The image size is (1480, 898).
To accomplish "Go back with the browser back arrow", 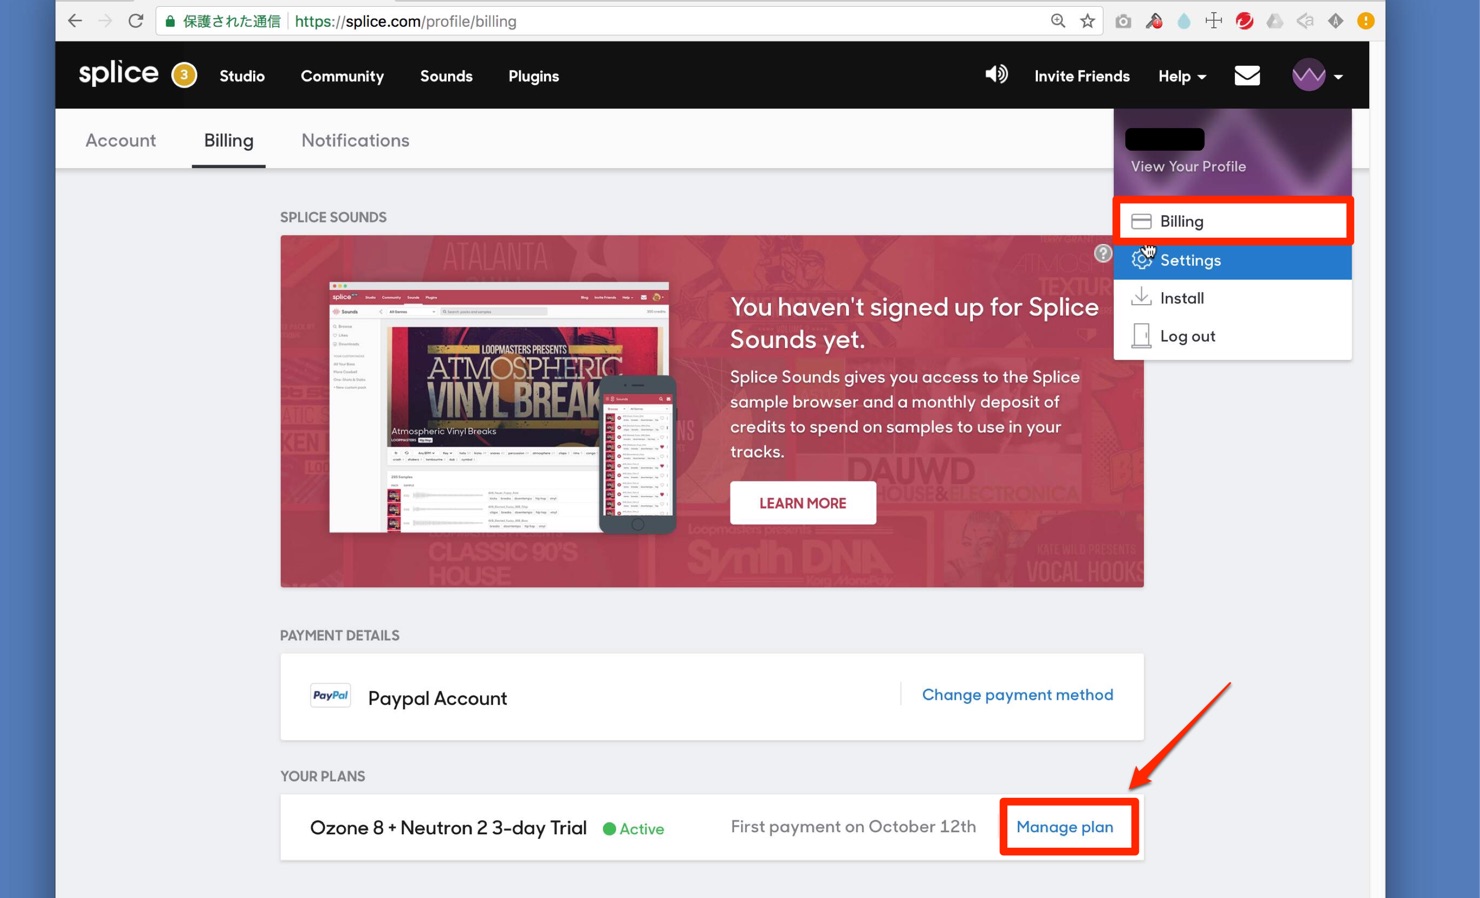I will pos(75,21).
